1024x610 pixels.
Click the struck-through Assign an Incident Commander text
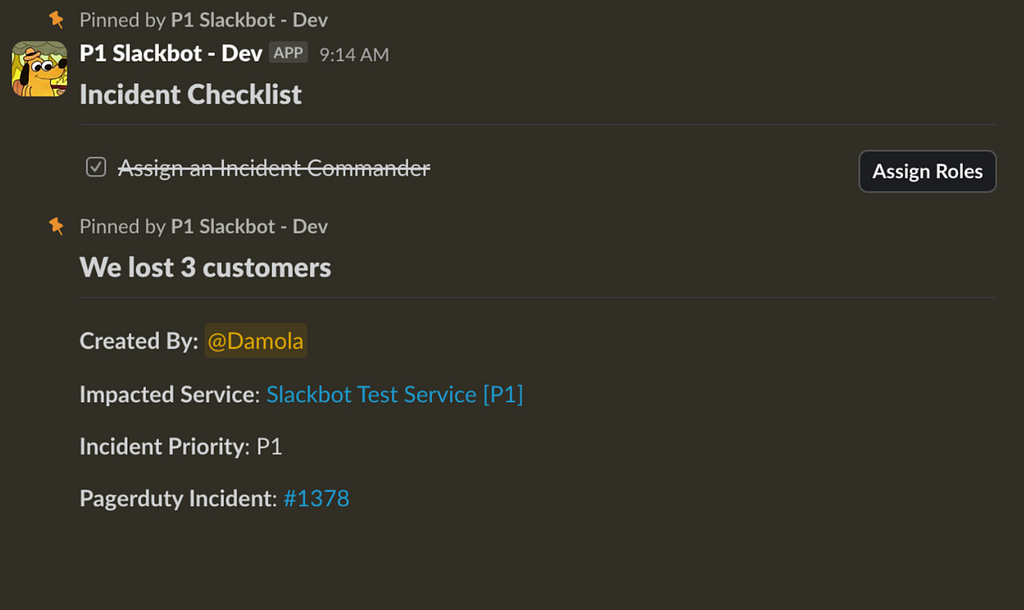(x=274, y=168)
